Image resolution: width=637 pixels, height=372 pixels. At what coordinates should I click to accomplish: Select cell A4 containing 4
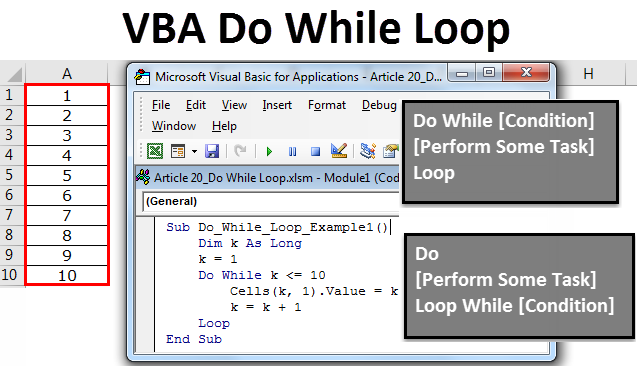(67, 155)
